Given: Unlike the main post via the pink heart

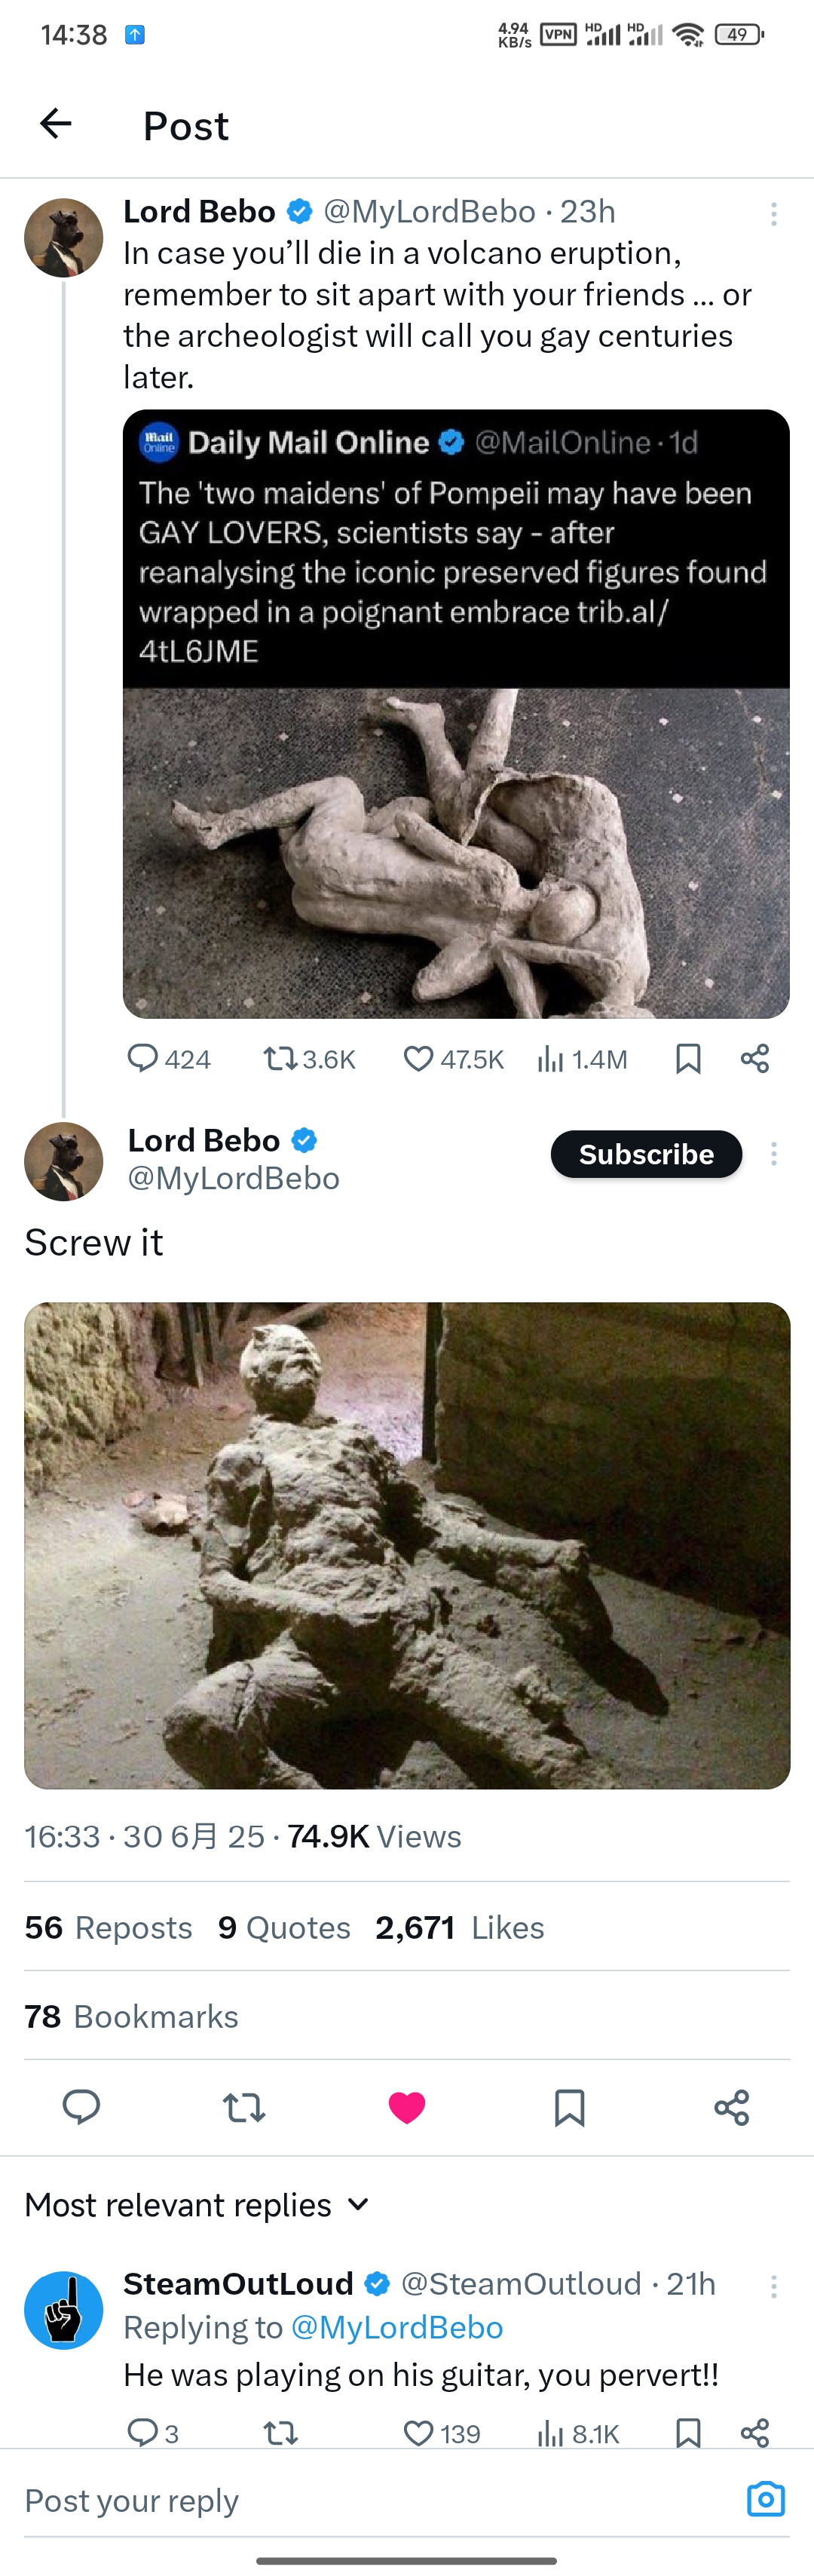Looking at the screenshot, I should tap(407, 2107).
